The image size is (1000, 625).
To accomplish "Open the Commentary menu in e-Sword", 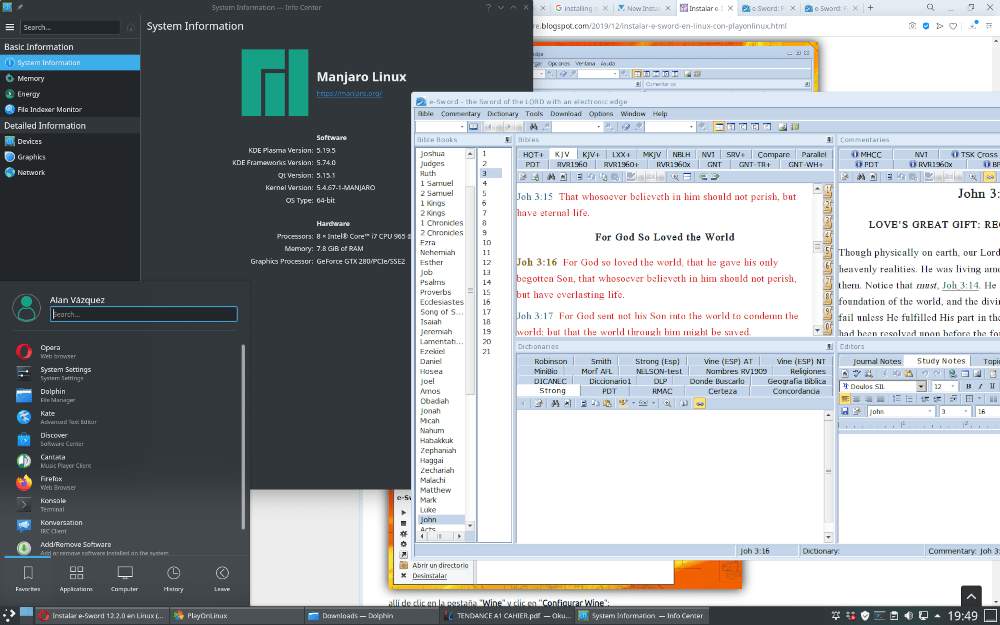I will click(460, 114).
